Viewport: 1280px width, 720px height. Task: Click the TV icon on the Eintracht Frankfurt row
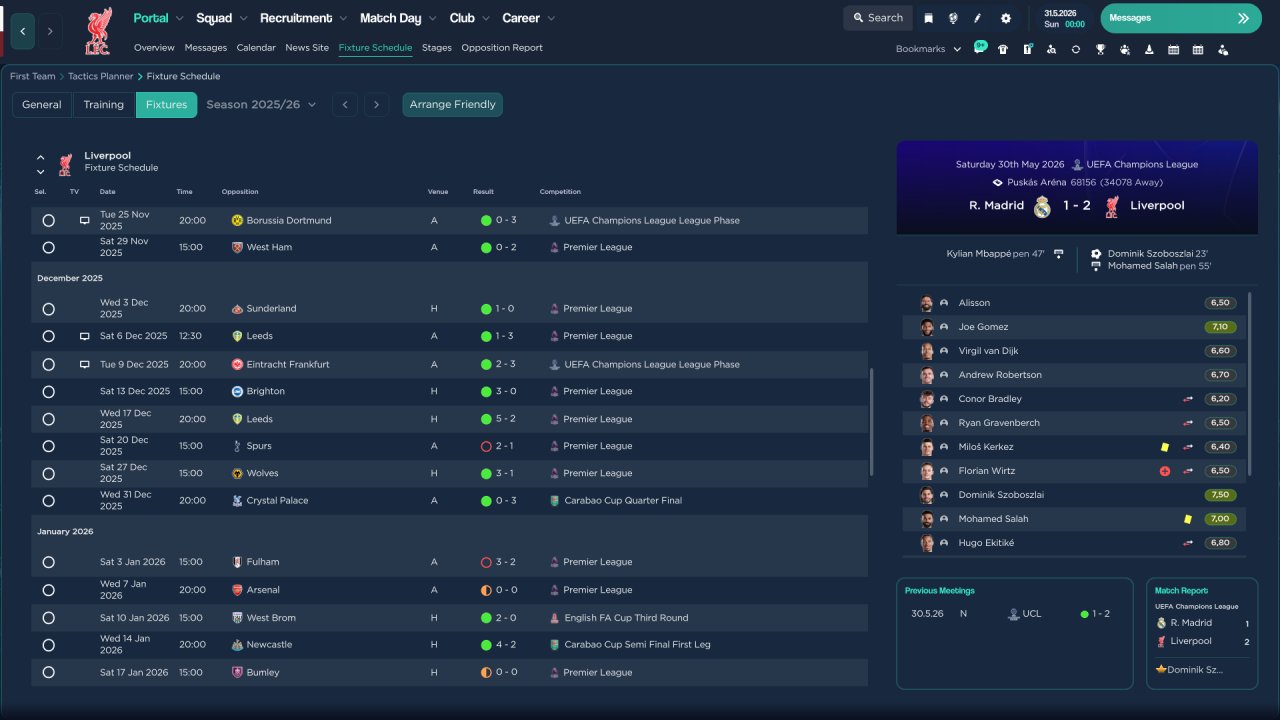click(85, 365)
